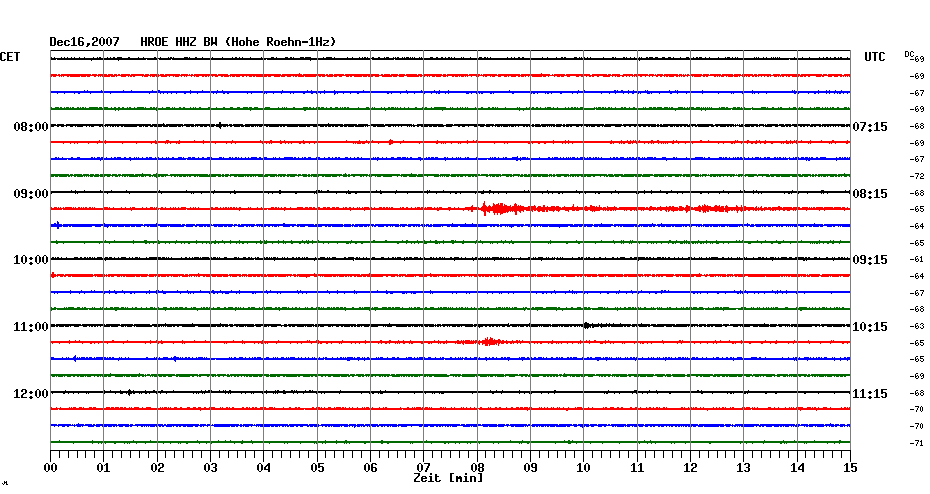930x494 pixels.
Task: Click minute 02 on the time axis
Action: 157,468
